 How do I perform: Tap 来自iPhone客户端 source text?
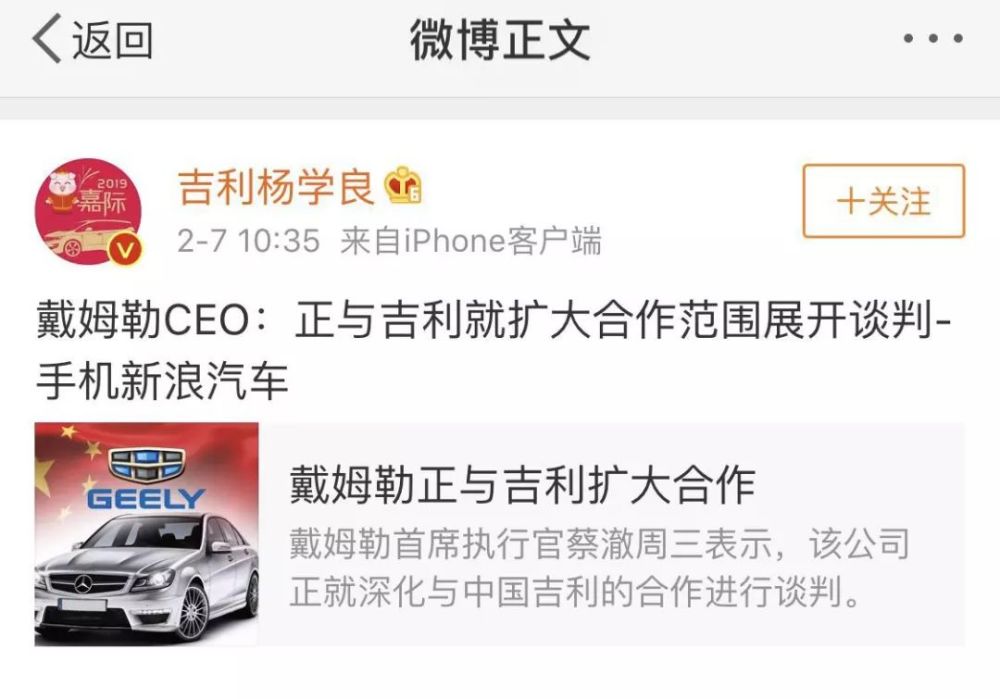[x=471, y=241]
